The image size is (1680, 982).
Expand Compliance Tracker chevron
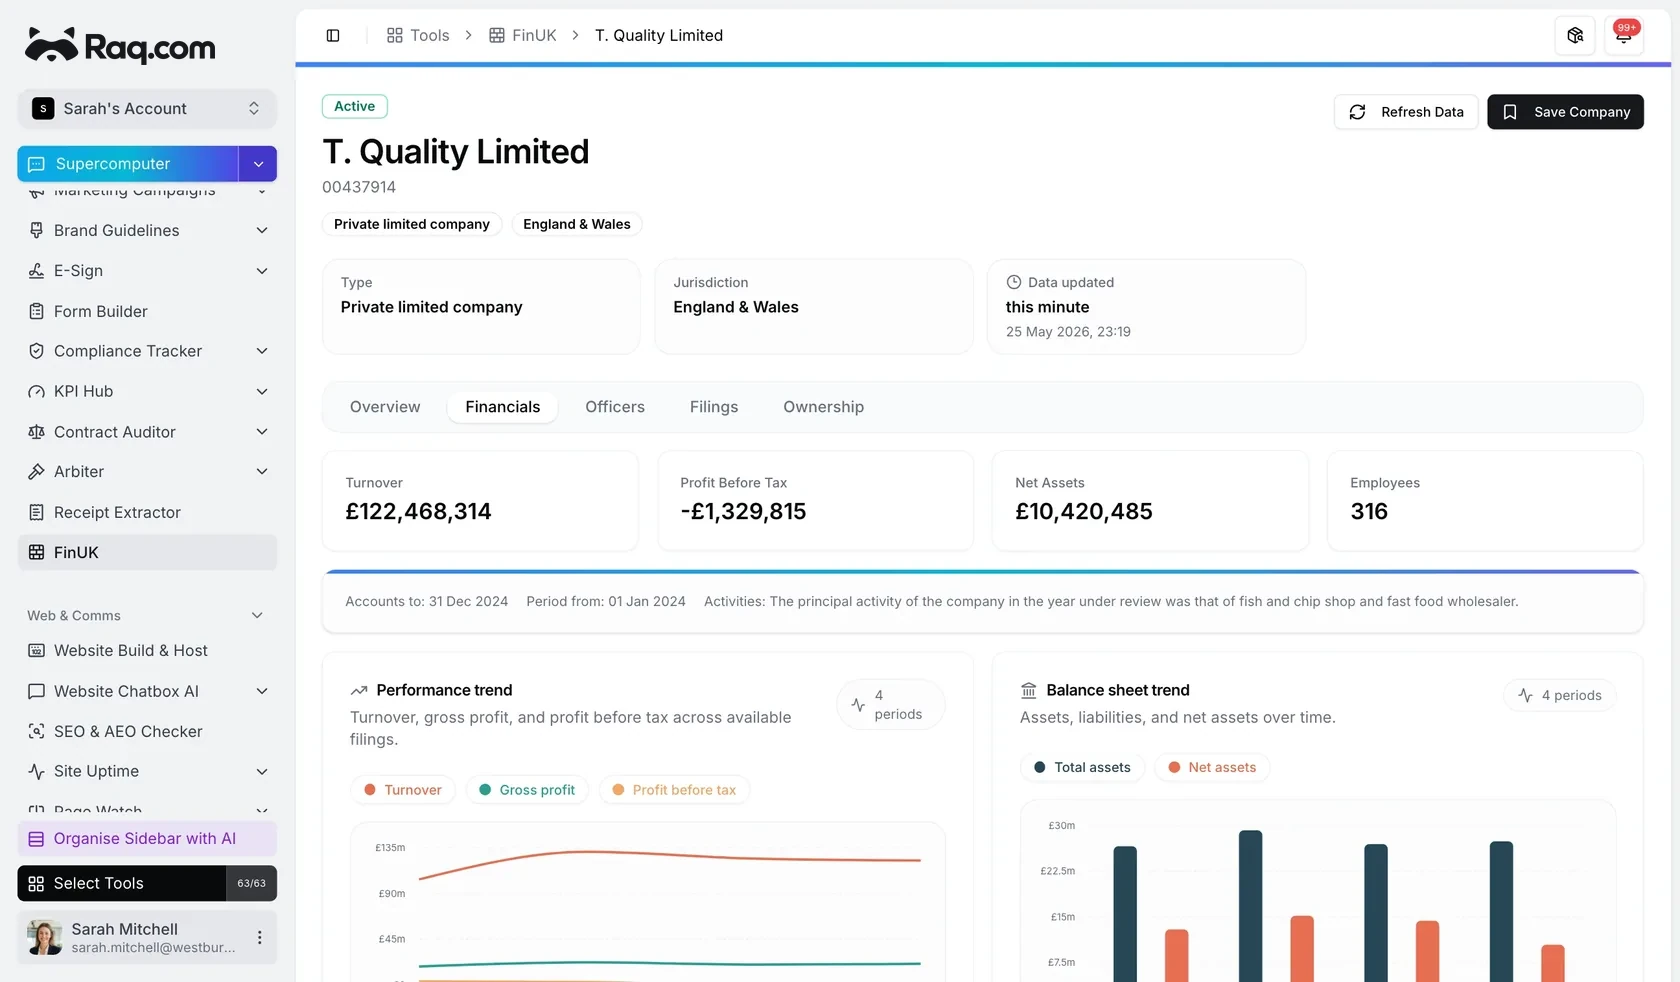click(x=262, y=351)
